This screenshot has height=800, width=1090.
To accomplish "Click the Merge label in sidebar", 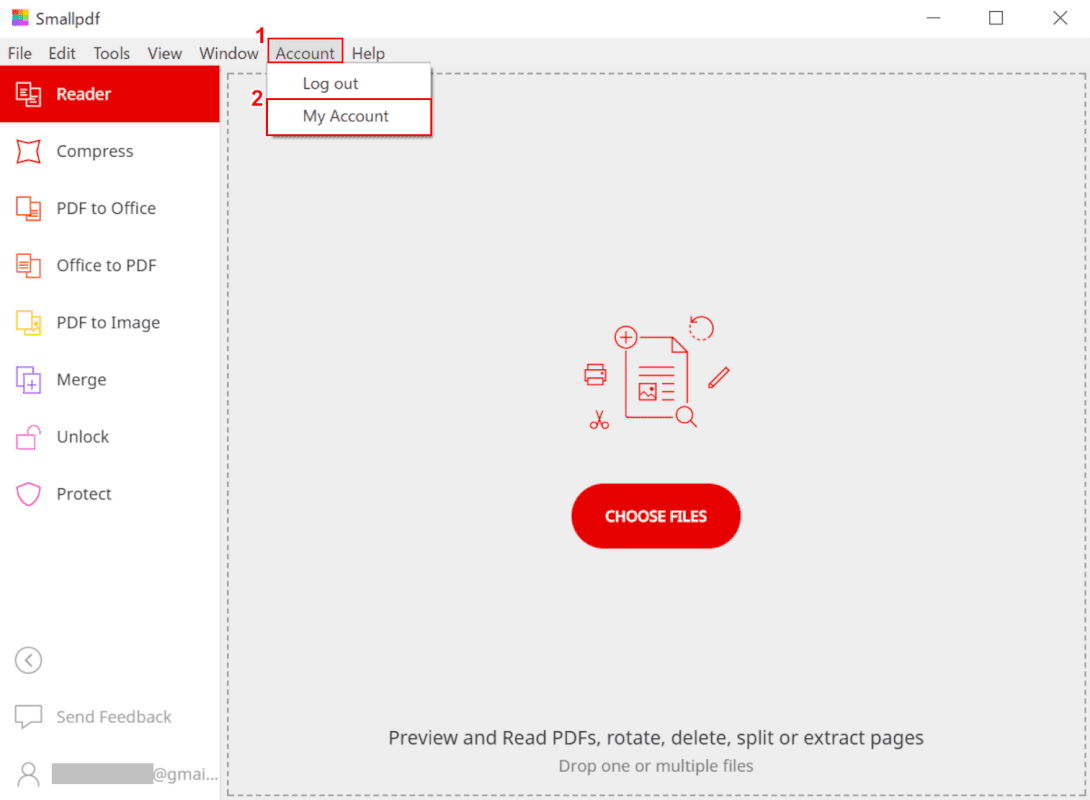I will click(81, 379).
